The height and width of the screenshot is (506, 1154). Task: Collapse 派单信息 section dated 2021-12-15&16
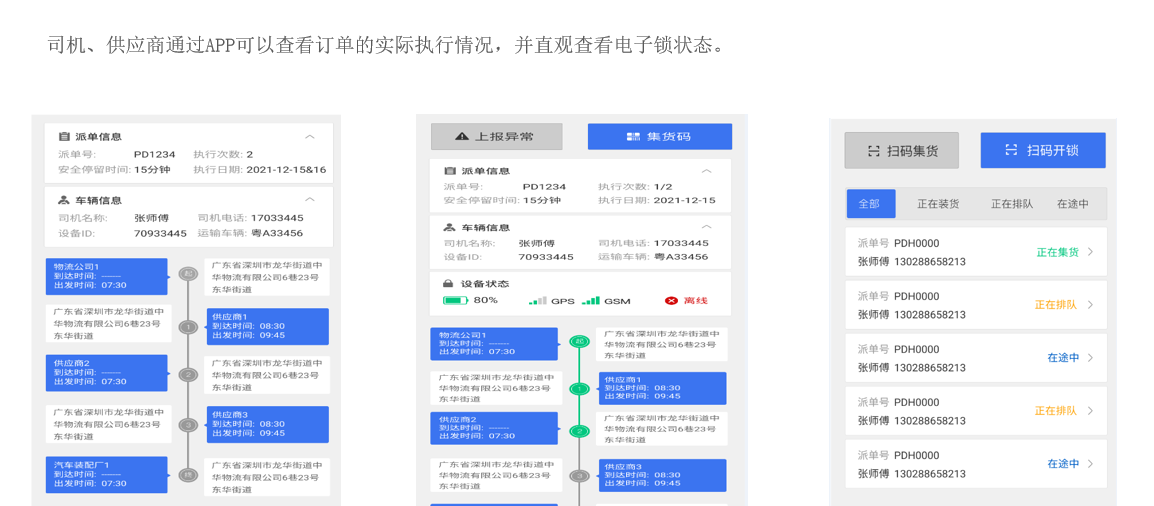click(310, 137)
